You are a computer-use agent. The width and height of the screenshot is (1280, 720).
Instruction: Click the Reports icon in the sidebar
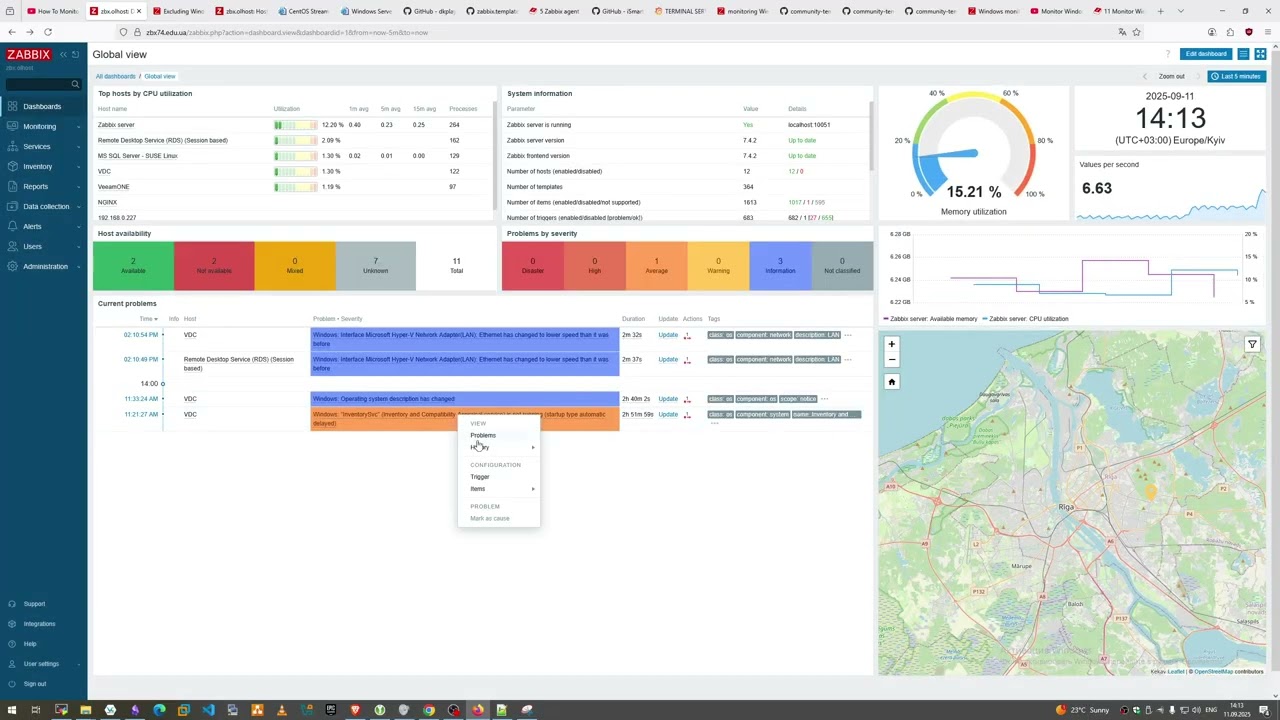pyautogui.click(x=13, y=186)
